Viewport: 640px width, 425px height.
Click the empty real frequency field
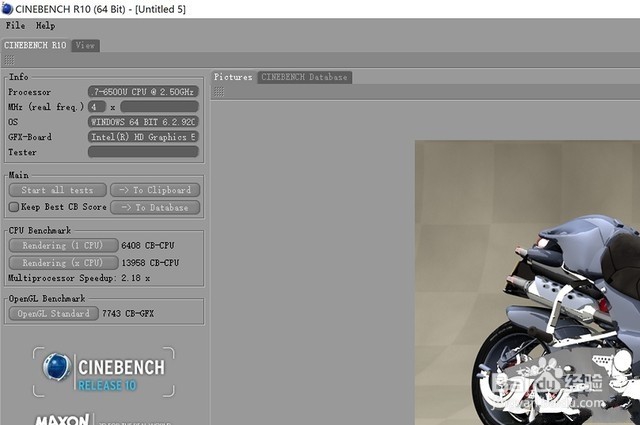[x=160, y=107]
